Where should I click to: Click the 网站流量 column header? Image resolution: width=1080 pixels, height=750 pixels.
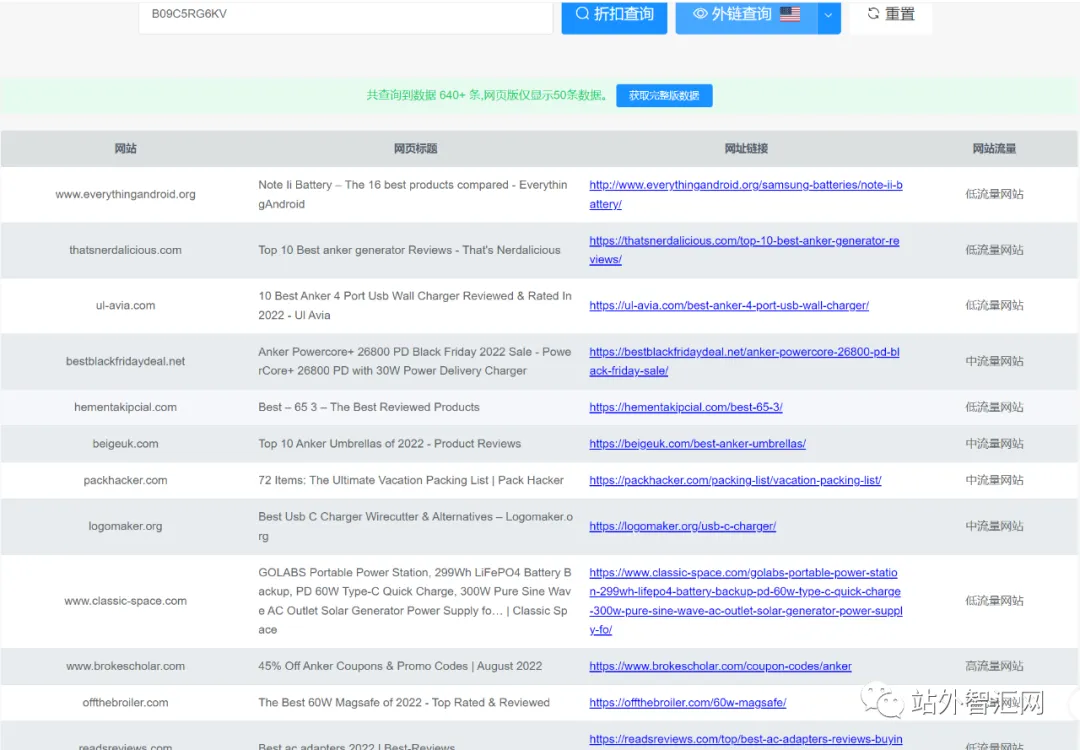click(x=994, y=149)
